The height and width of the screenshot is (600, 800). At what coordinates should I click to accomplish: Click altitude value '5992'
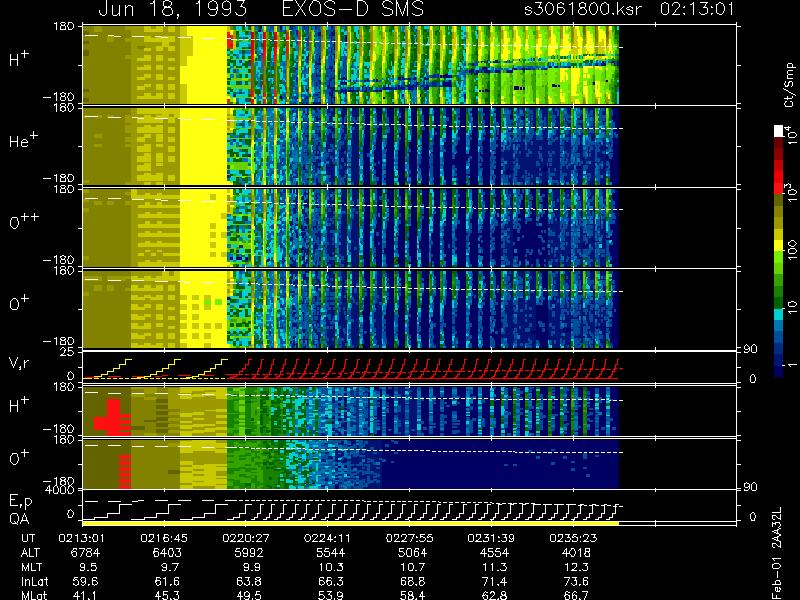[248, 553]
